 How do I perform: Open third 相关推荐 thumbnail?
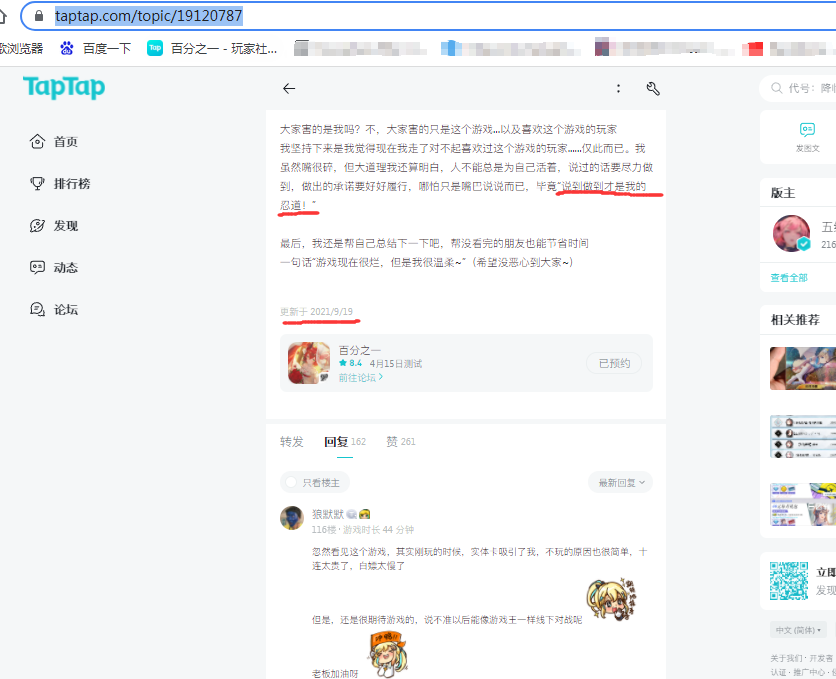(x=803, y=504)
